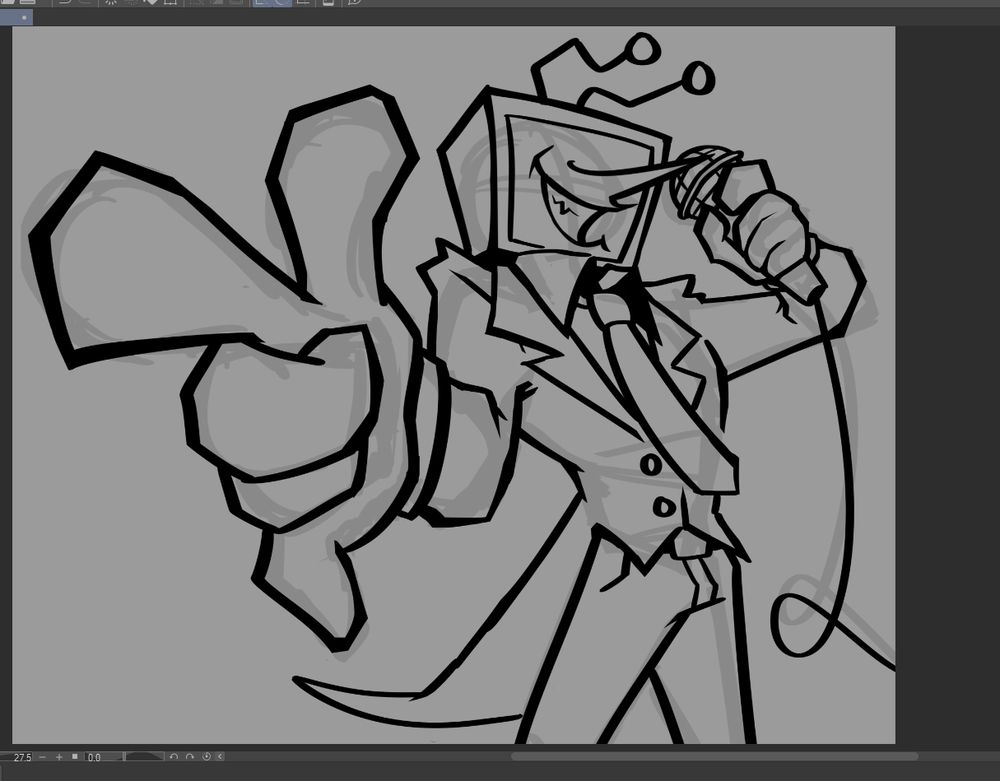The width and height of the screenshot is (1000, 781).
Task: Rotate the canvas view counterclockwise
Action: 173,757
